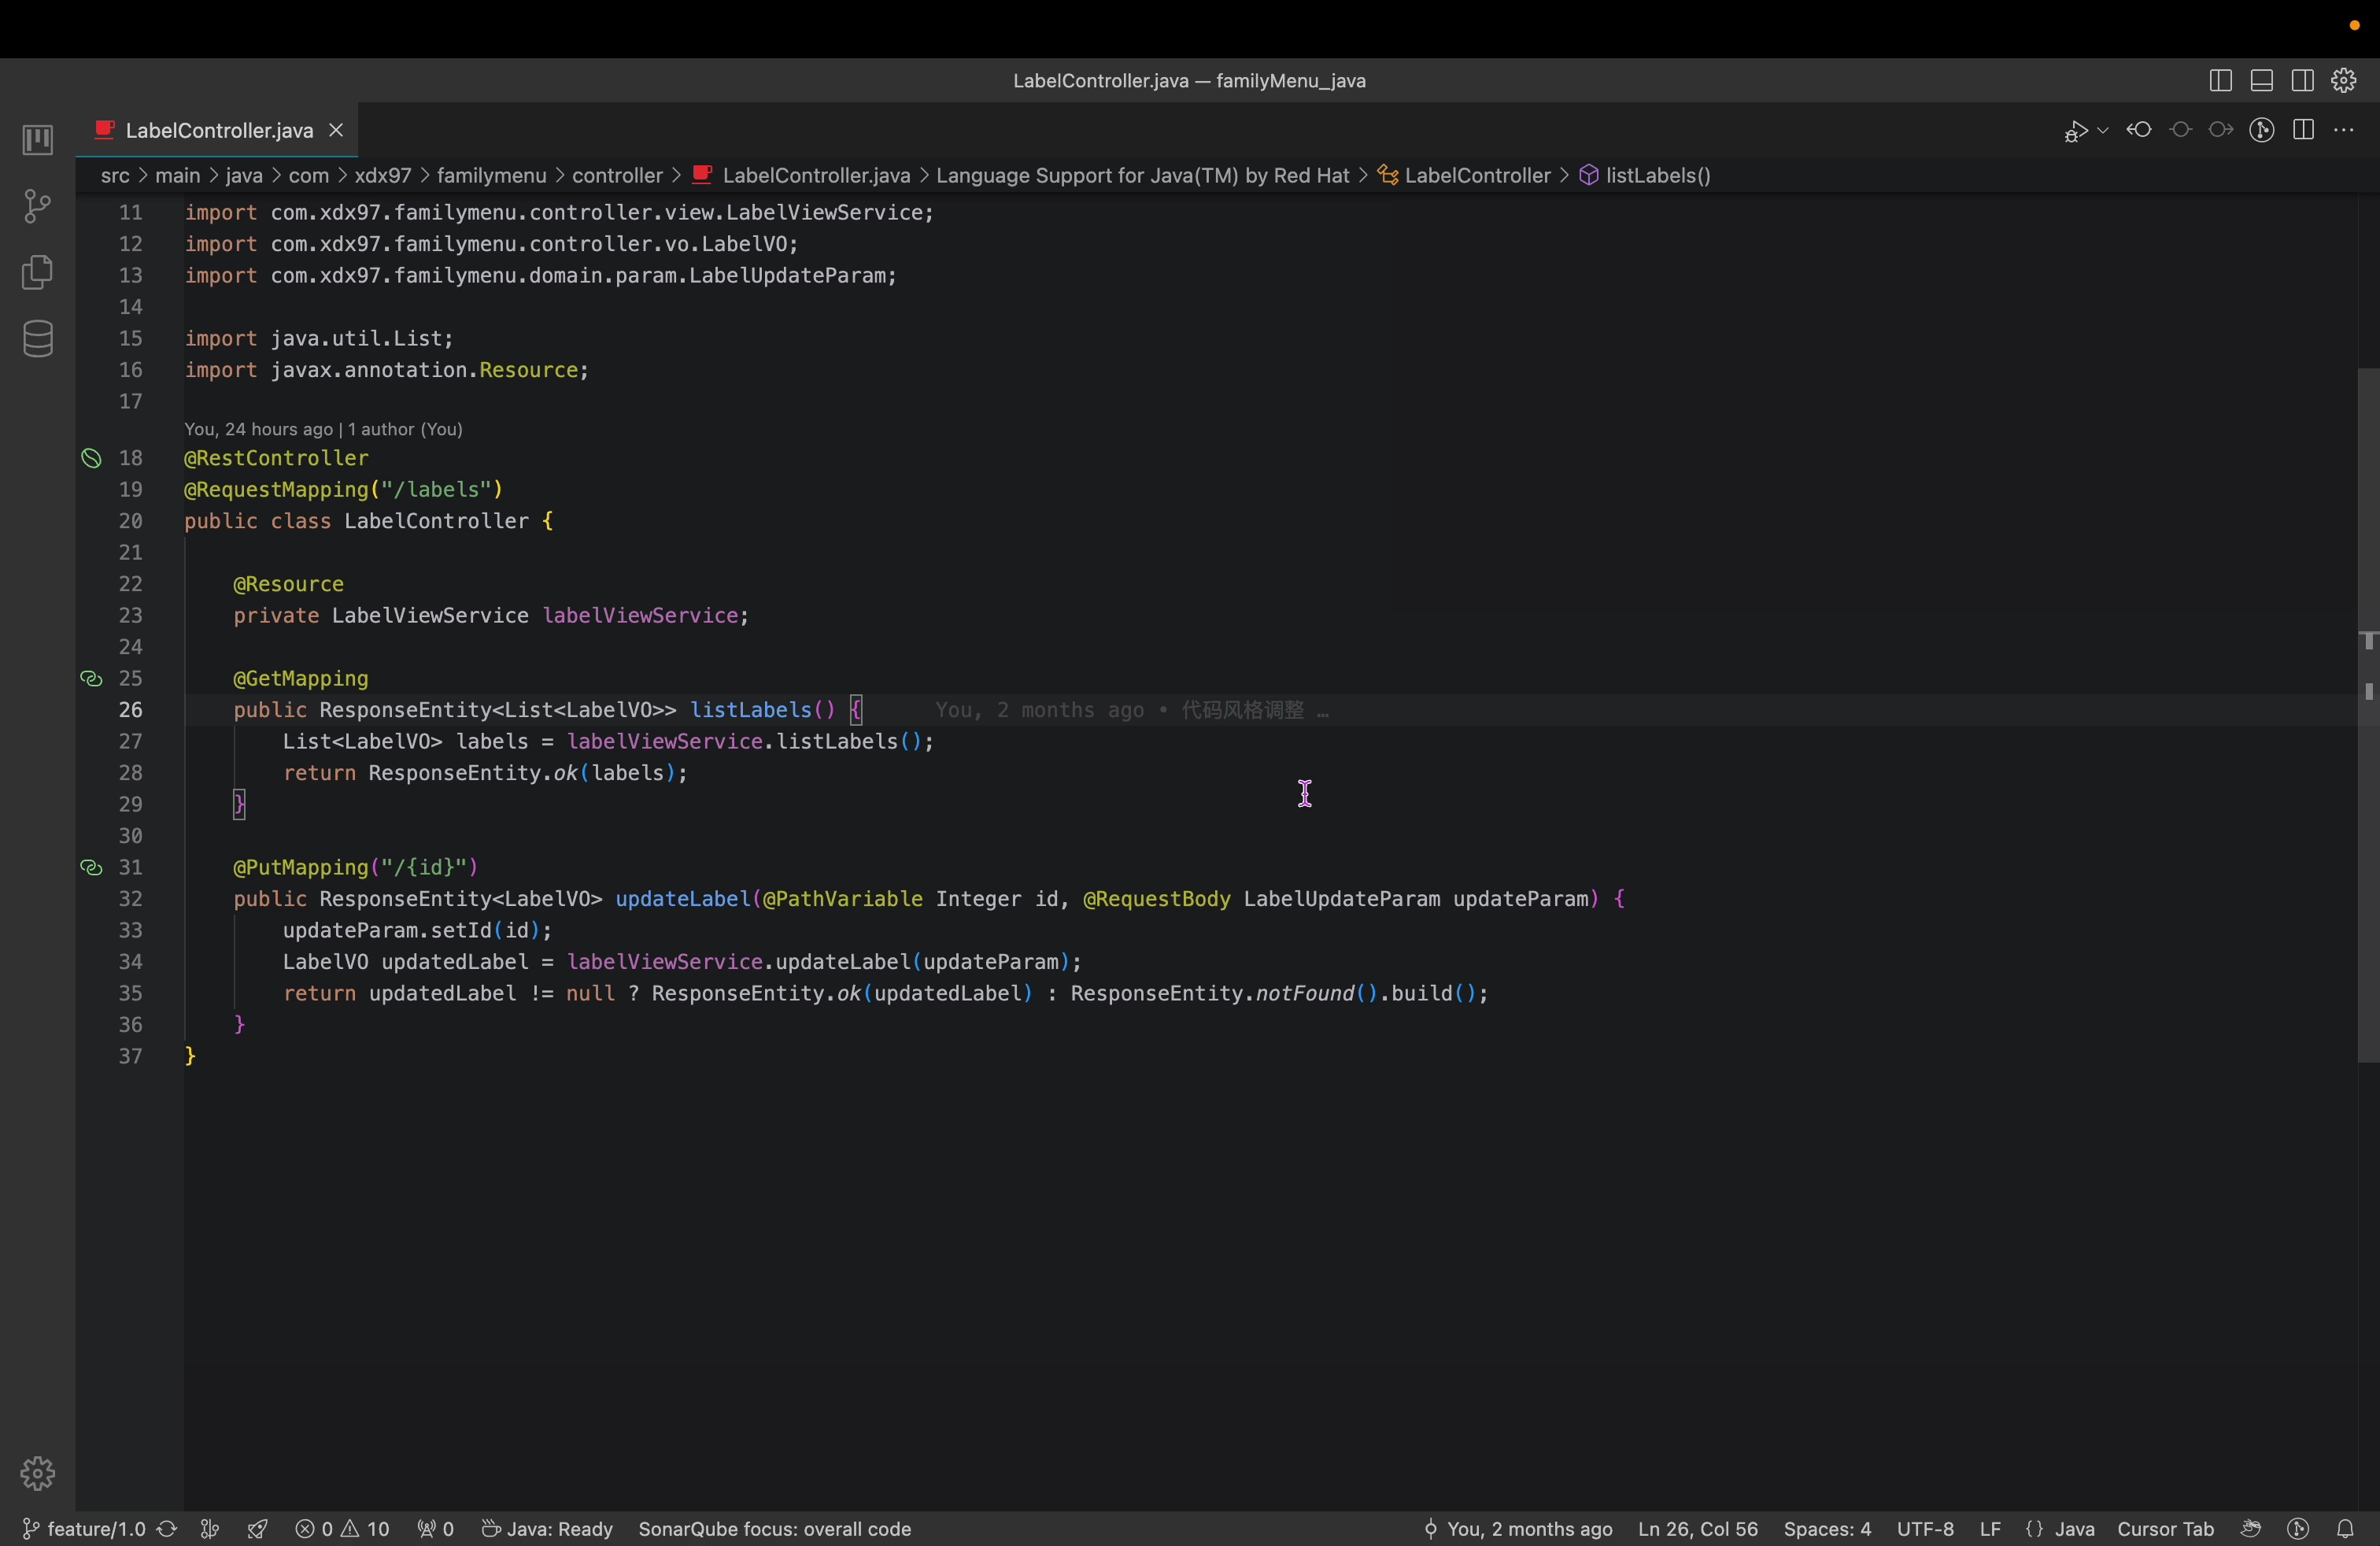
Task: Click the Run or Debug Java button
Action: pos(2076,131)
